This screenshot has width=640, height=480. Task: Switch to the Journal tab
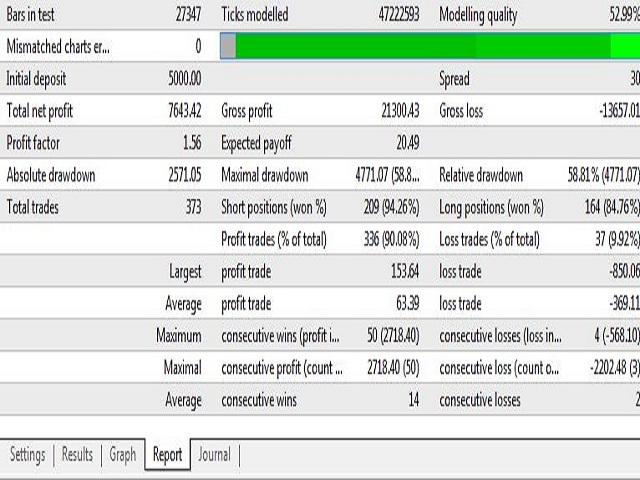pos(214,454)
